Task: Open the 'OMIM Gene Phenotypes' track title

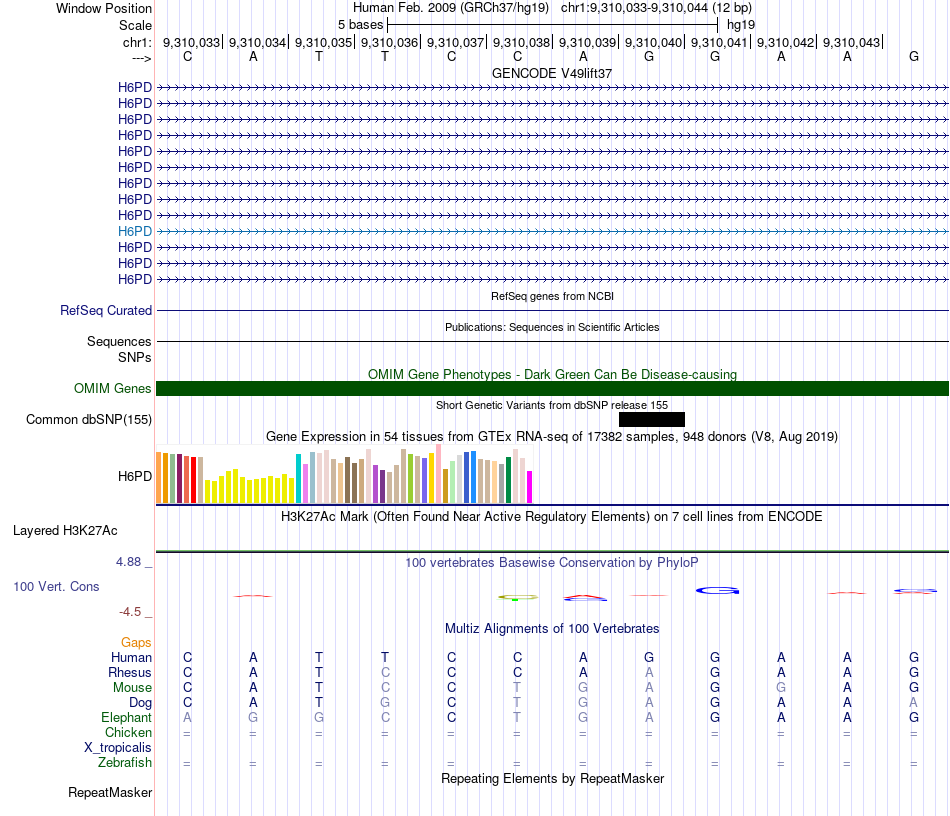Action: [x=552, y=374]
